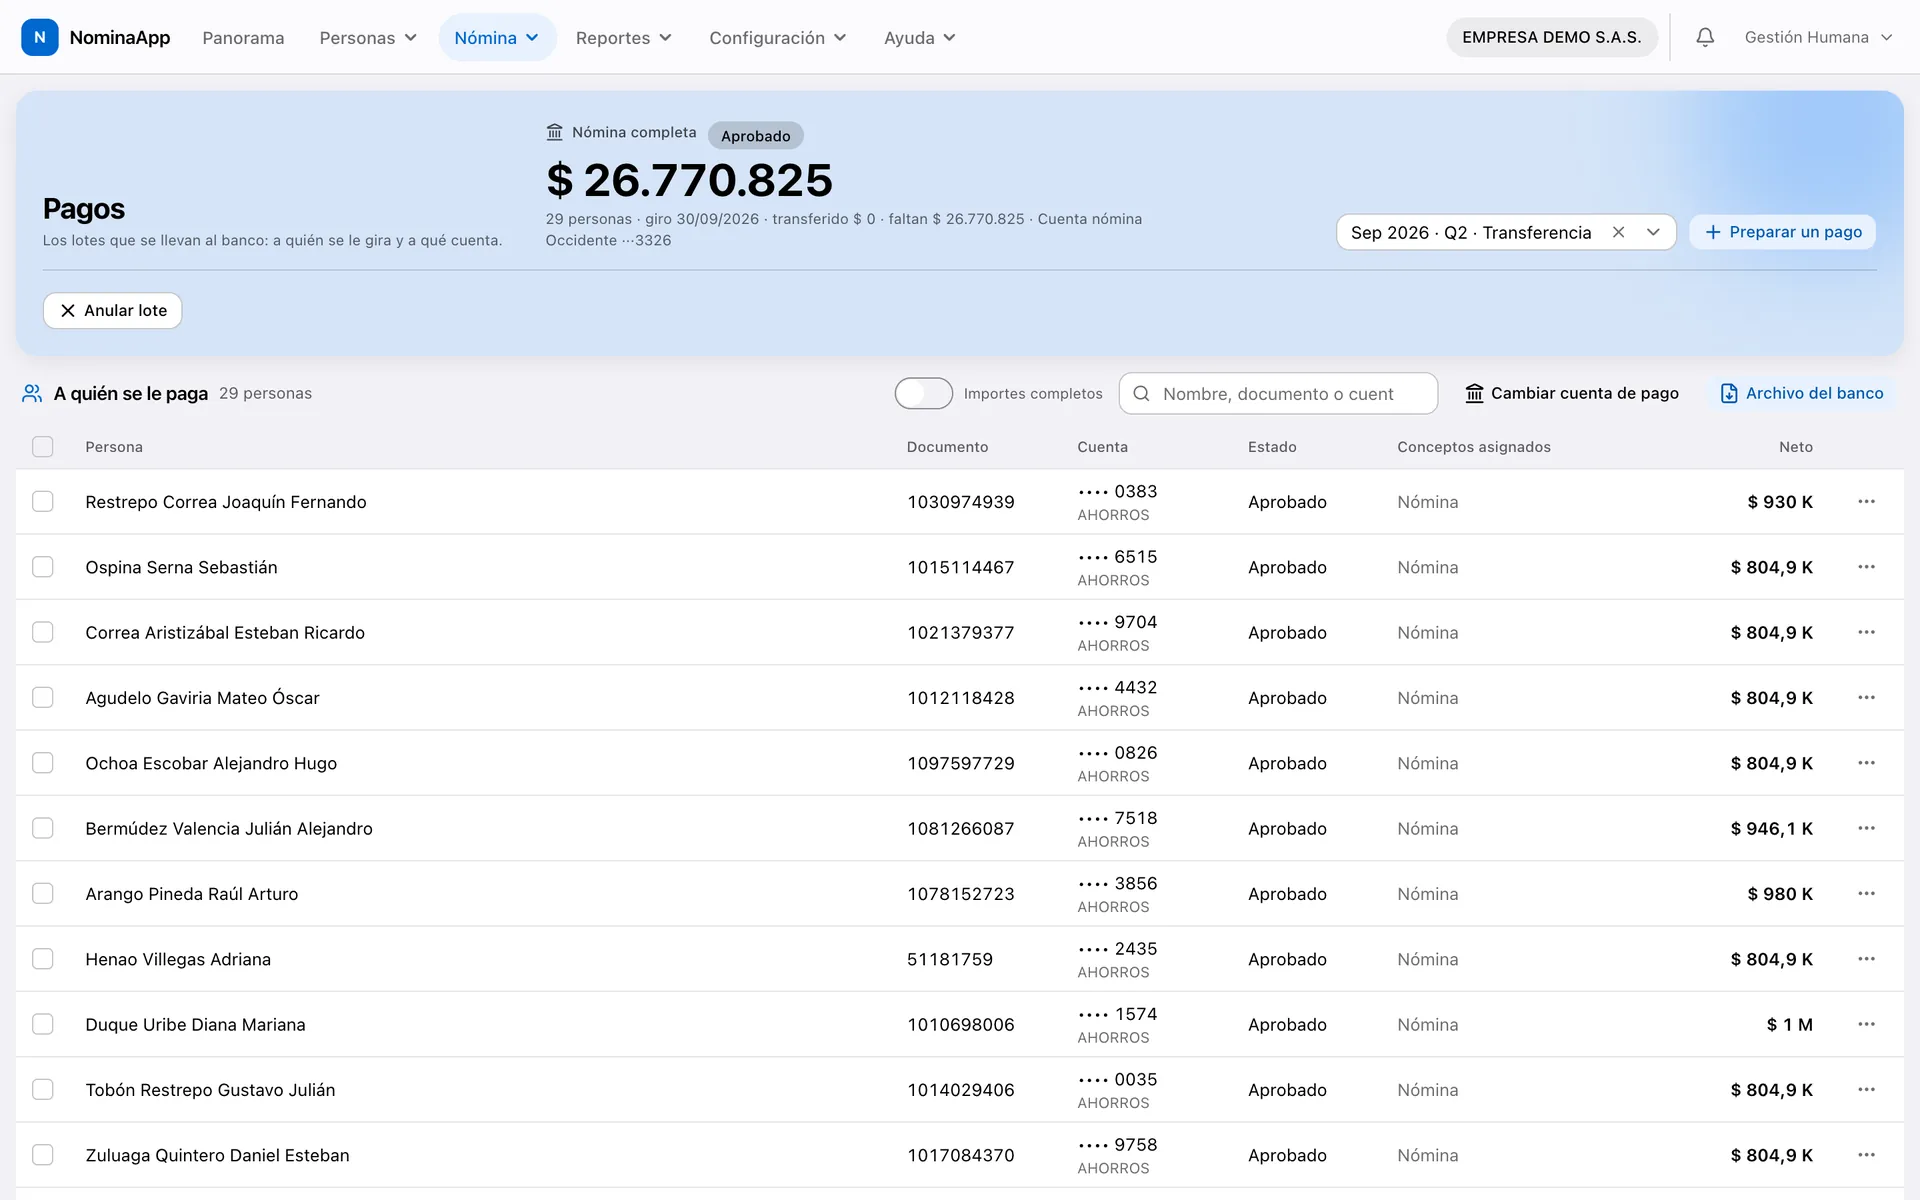1920x1200 pixels.
Task: Open row menu for Ospina Serna Sebastián
Action: [1866, 567]
